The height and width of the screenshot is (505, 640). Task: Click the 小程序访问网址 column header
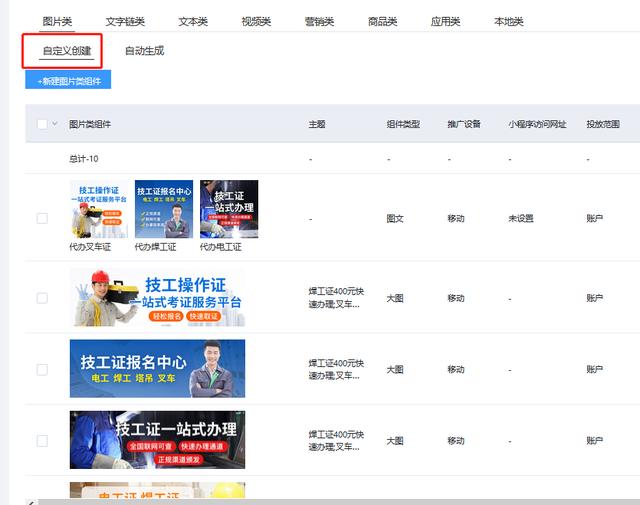(537, 124)
